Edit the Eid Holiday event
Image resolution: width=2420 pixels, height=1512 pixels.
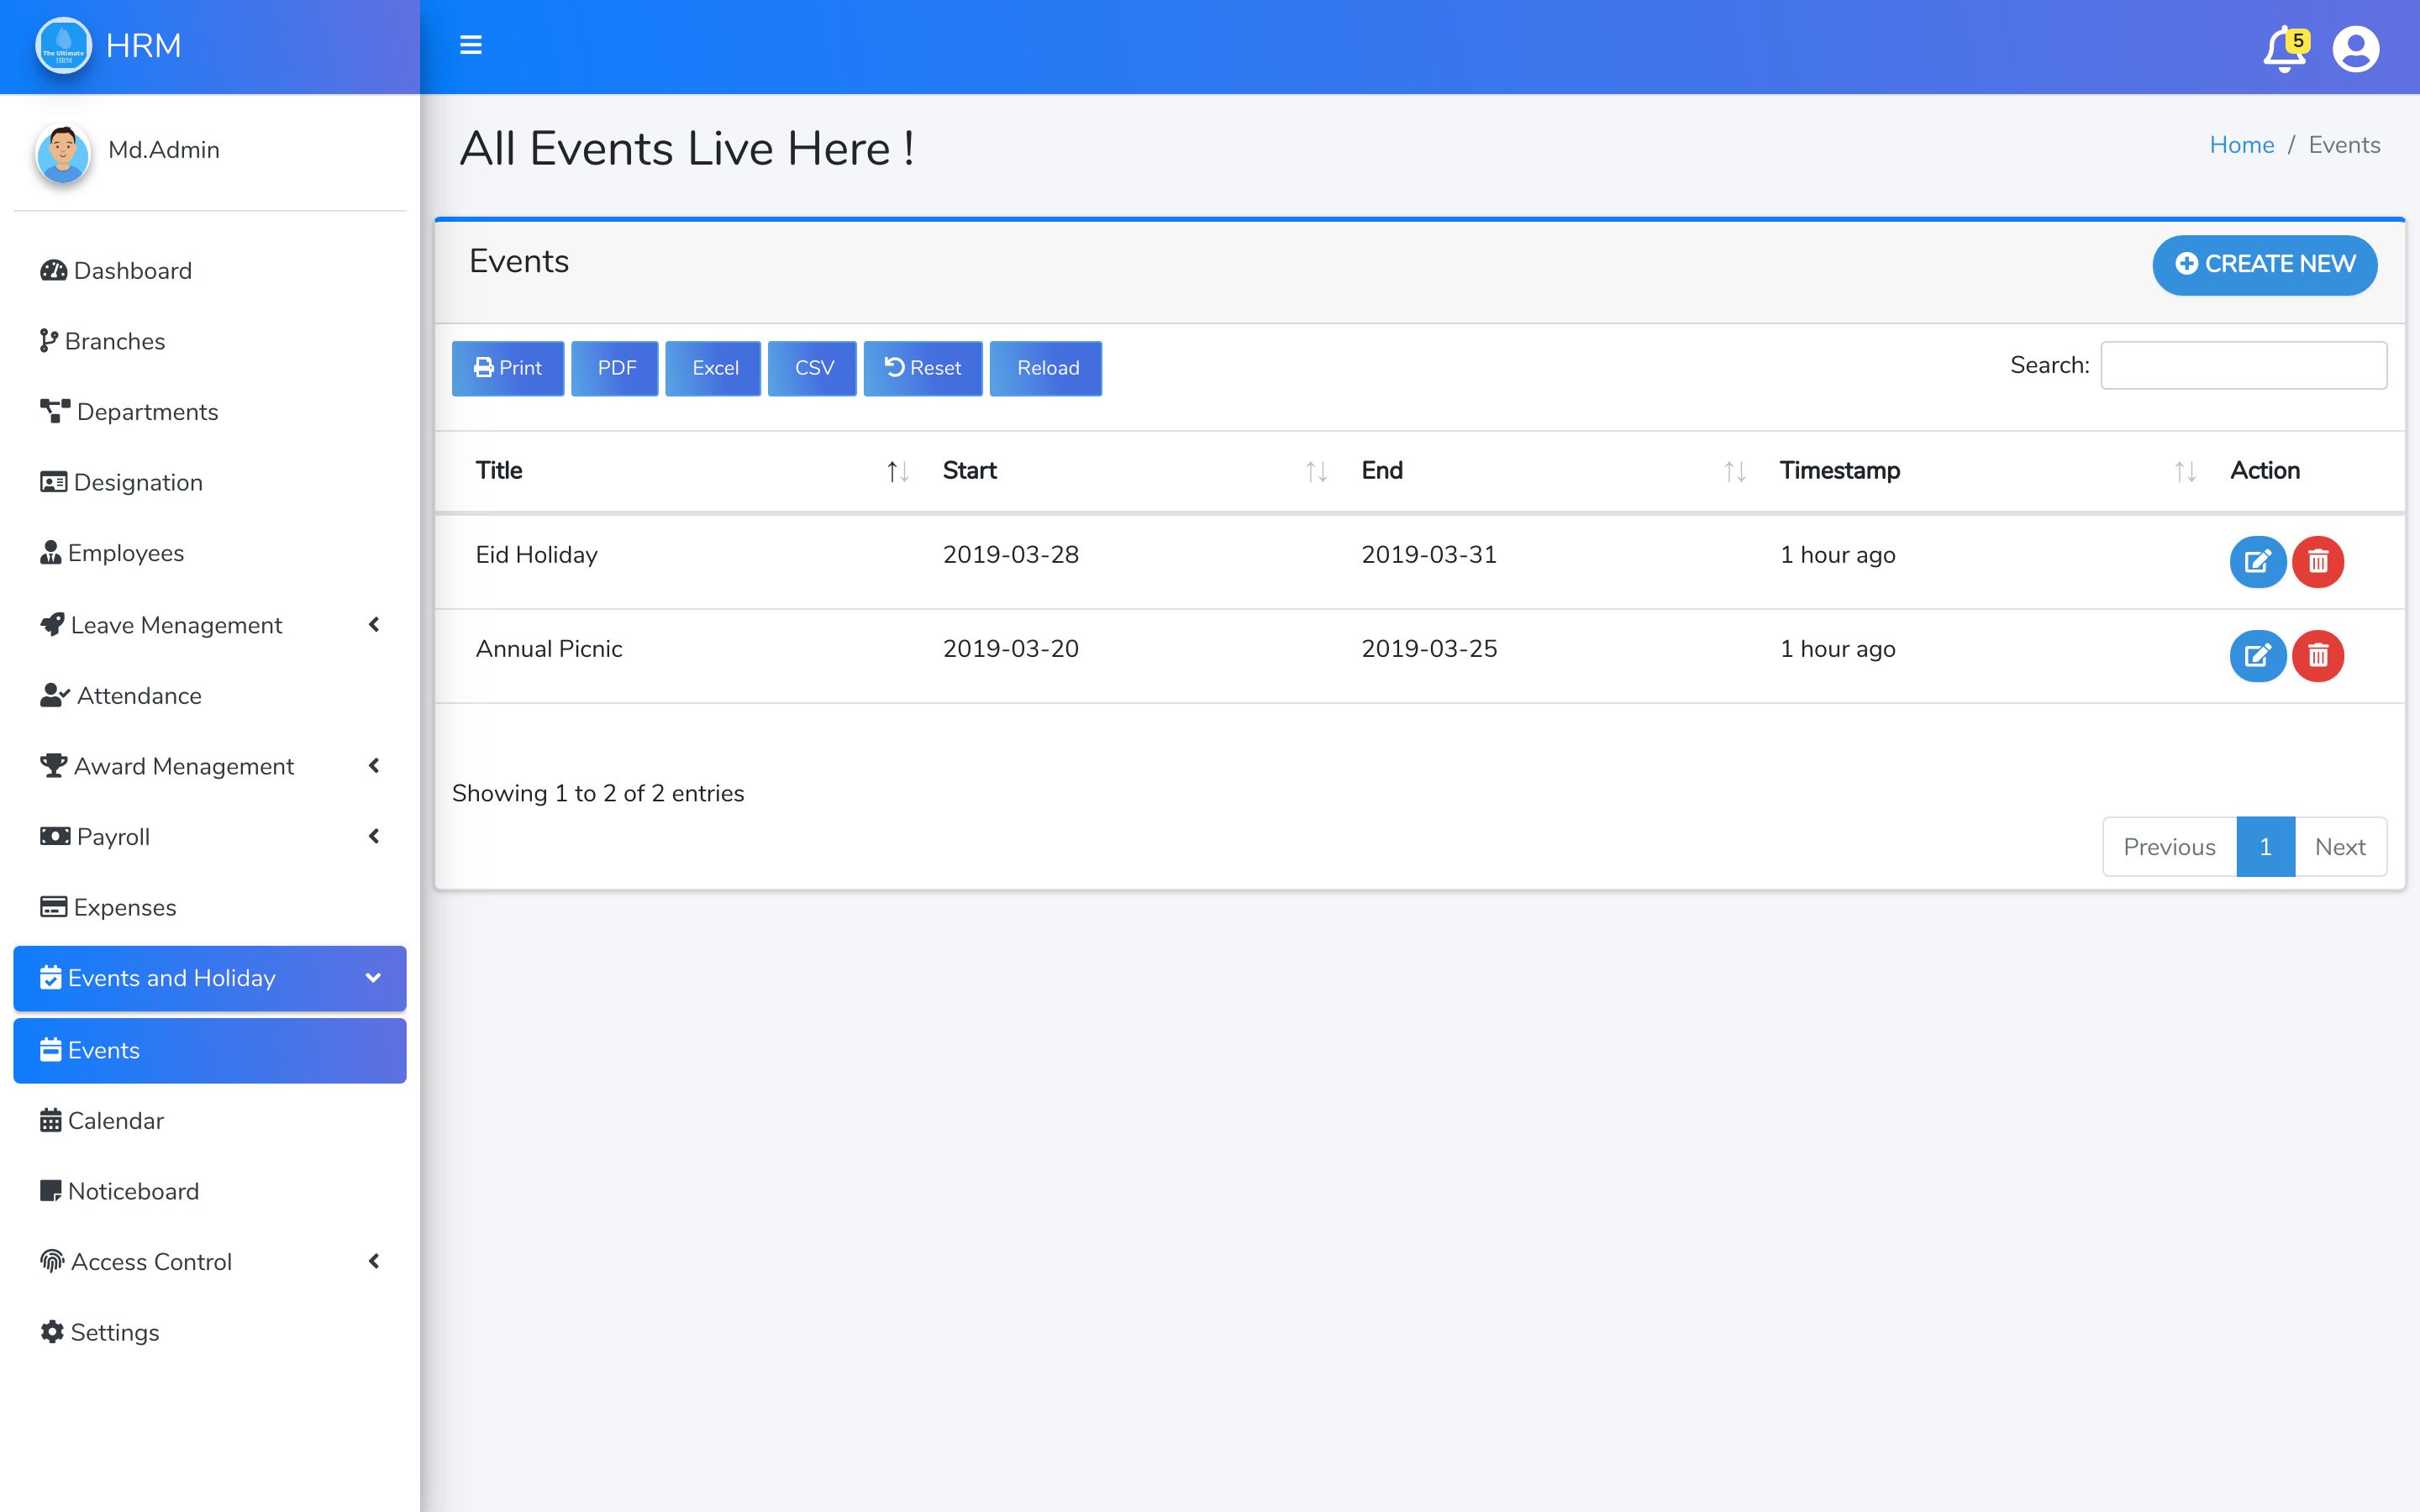tap(2257, 561)
